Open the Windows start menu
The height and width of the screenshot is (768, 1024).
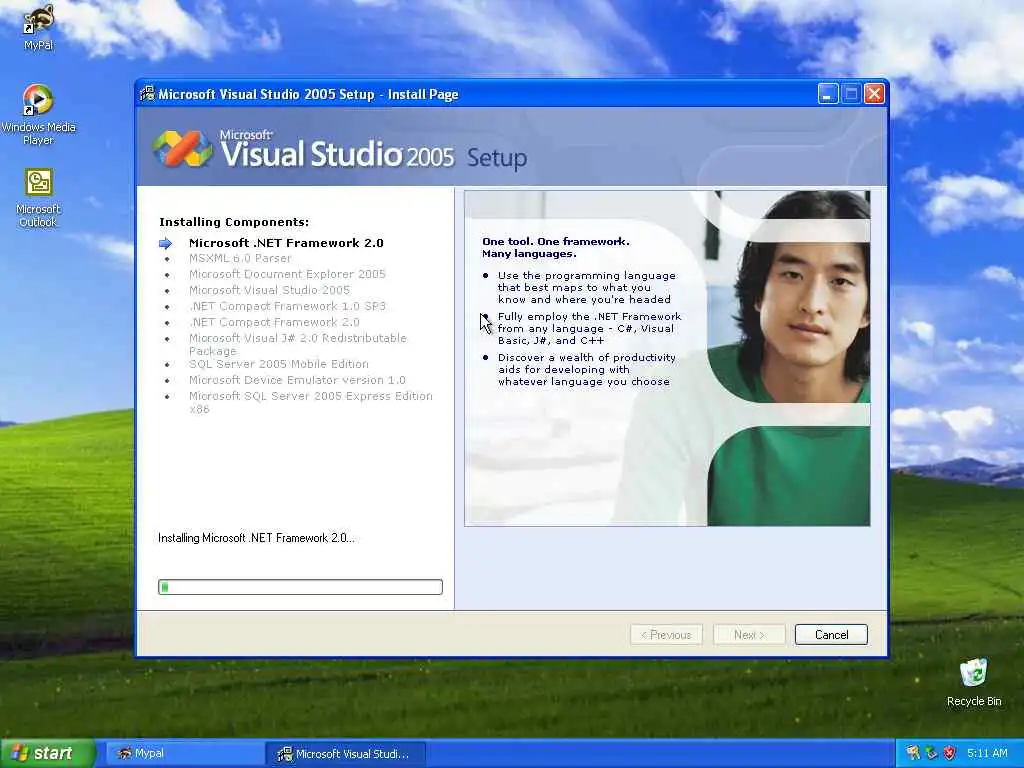tap(47, 753)
